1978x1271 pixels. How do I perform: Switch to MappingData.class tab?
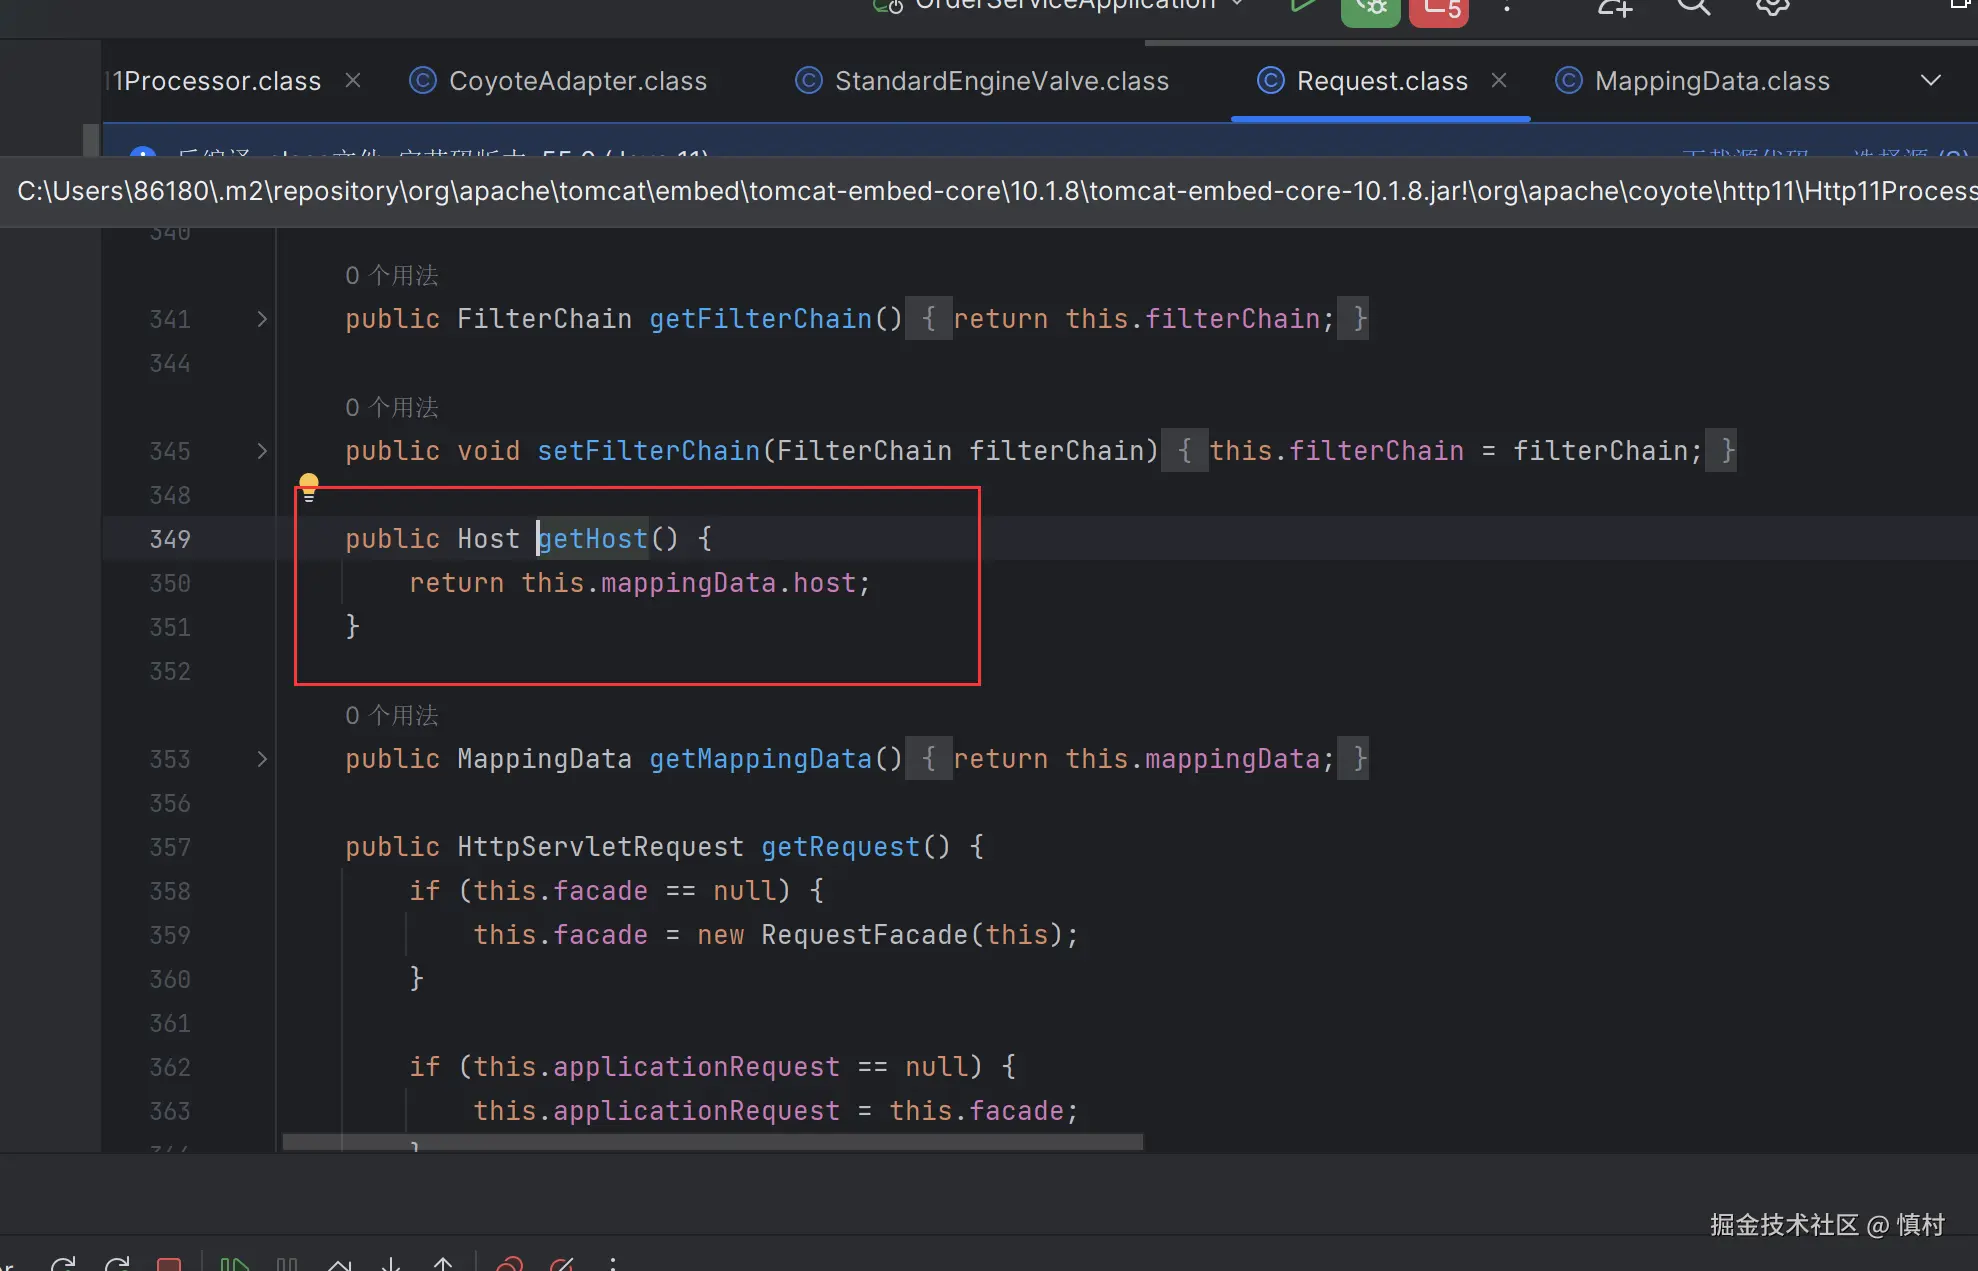click(1711, 81)
